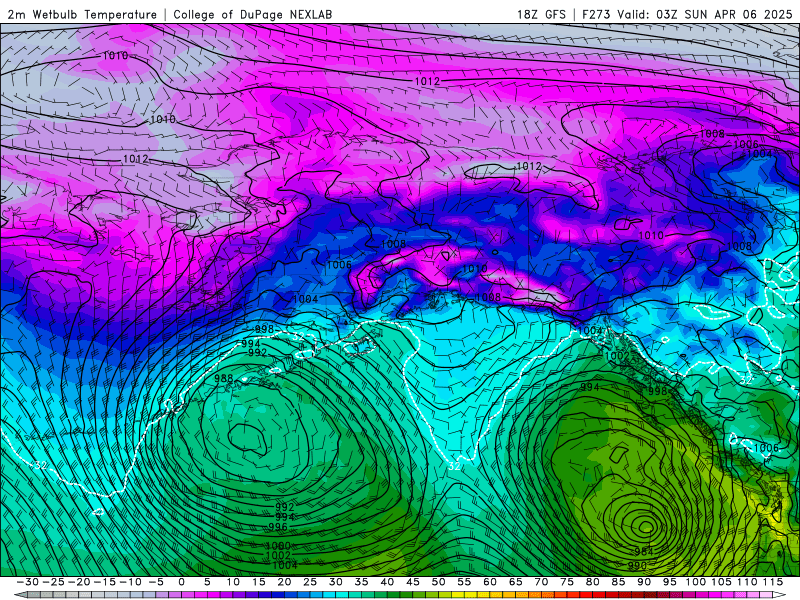Click the -15 value on the color scale
The image size is (800, 600).
tap(105, 582)
